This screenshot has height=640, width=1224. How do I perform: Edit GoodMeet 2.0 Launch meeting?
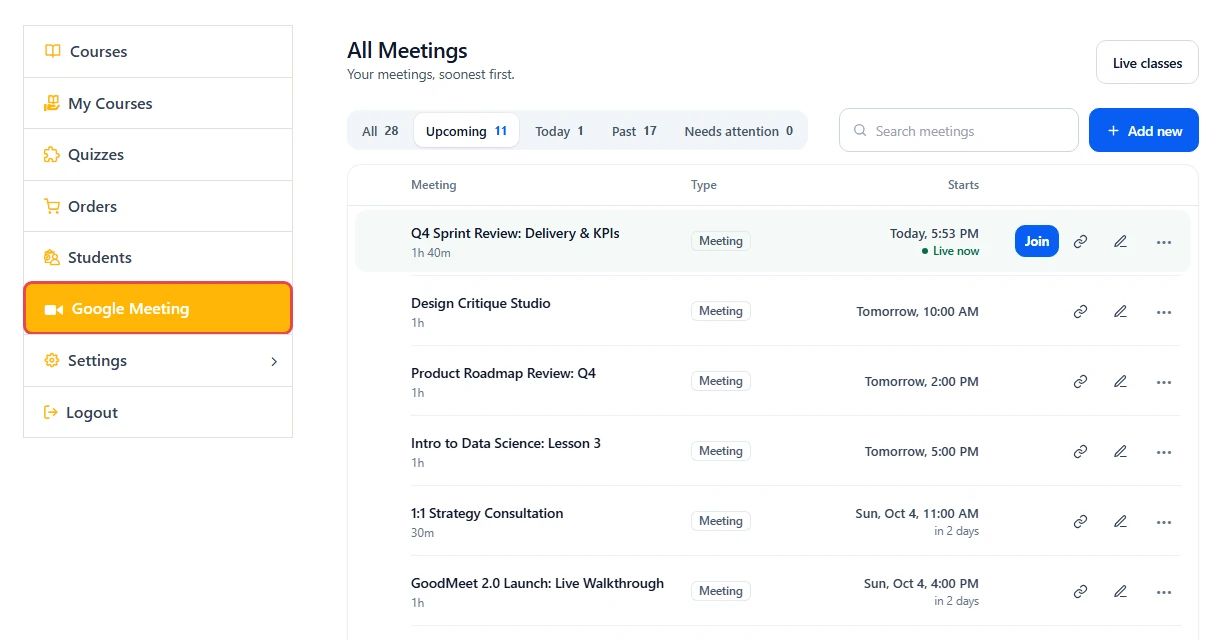[x=1120, y=591]
